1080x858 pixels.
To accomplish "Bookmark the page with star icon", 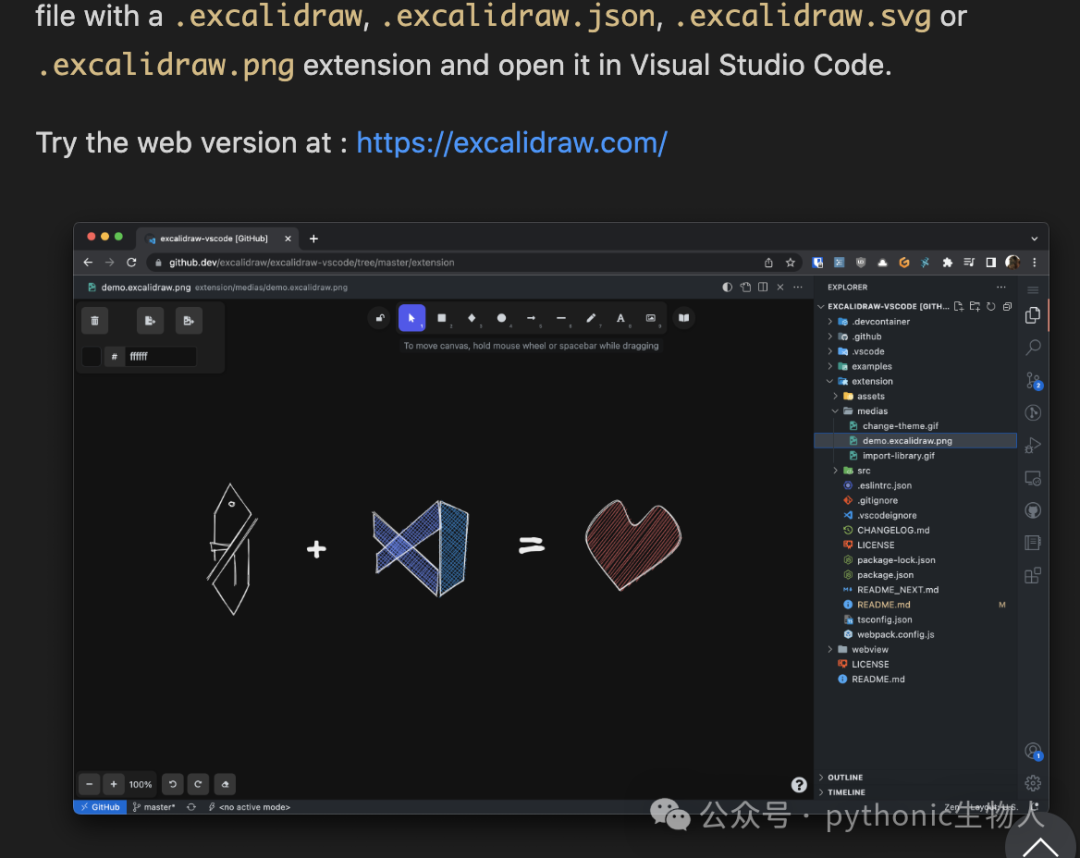I will tap(790, 262).
